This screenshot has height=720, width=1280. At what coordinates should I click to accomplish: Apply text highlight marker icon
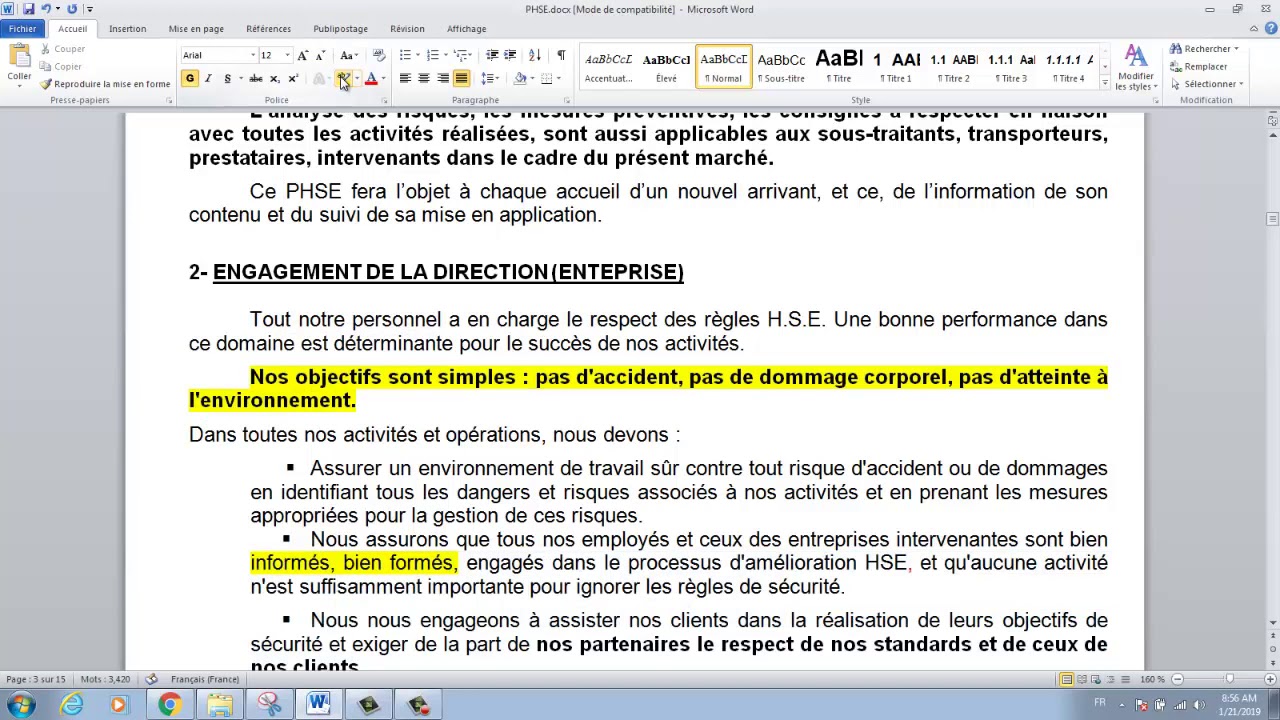(343, 79)
